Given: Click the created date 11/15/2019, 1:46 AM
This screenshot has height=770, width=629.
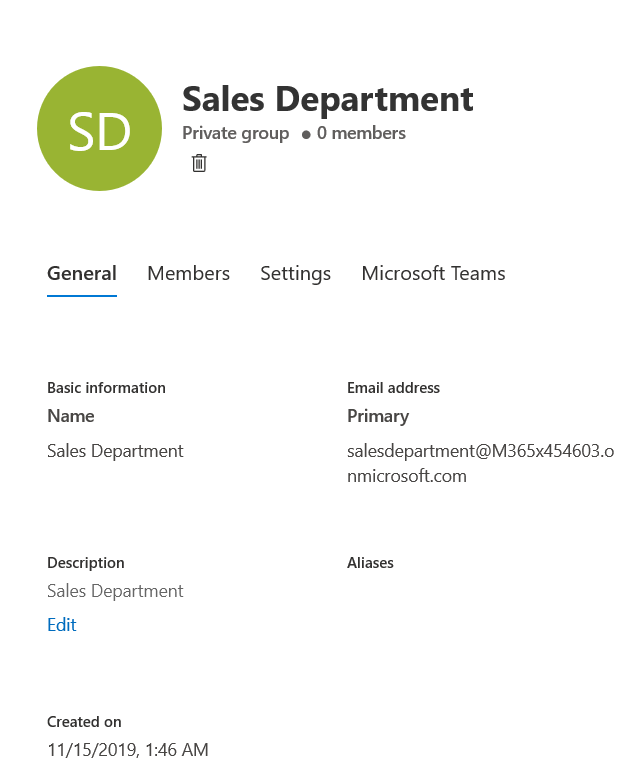Looking at the screenshot, I should pos(128,750).
